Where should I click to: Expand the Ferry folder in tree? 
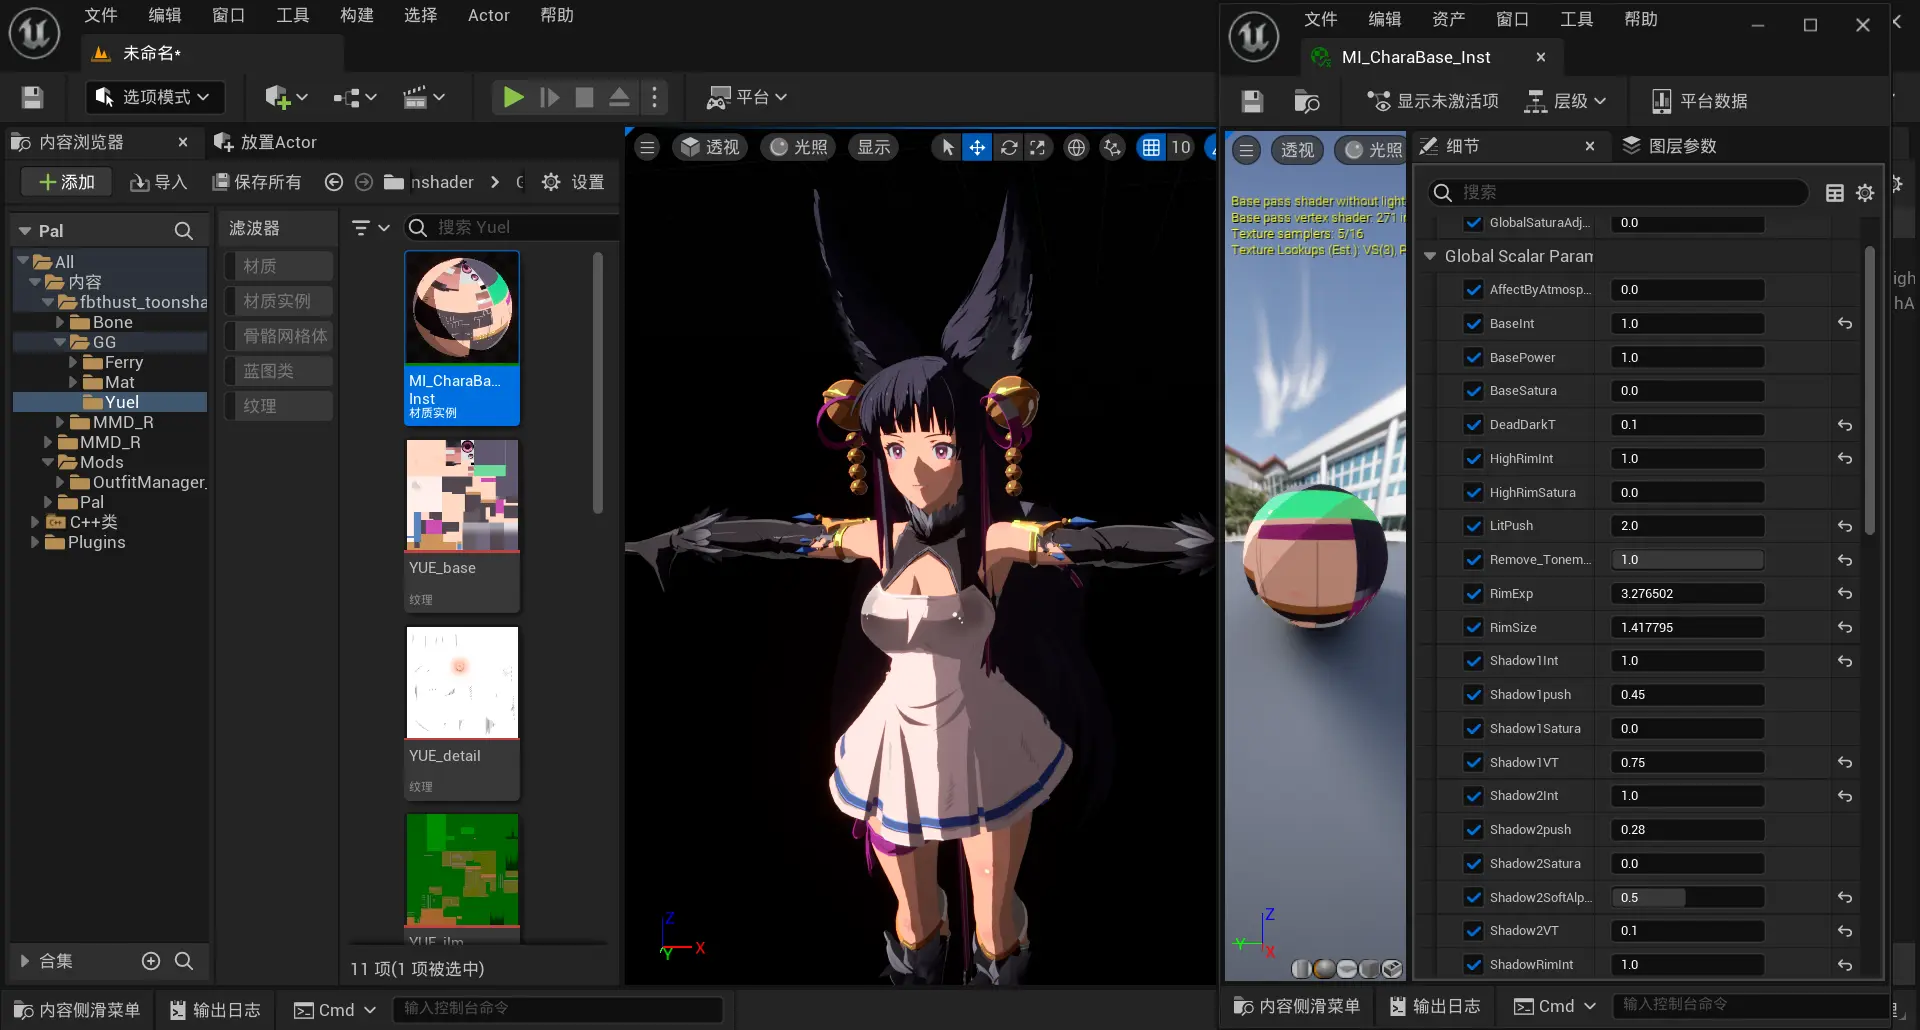[73, 362]
